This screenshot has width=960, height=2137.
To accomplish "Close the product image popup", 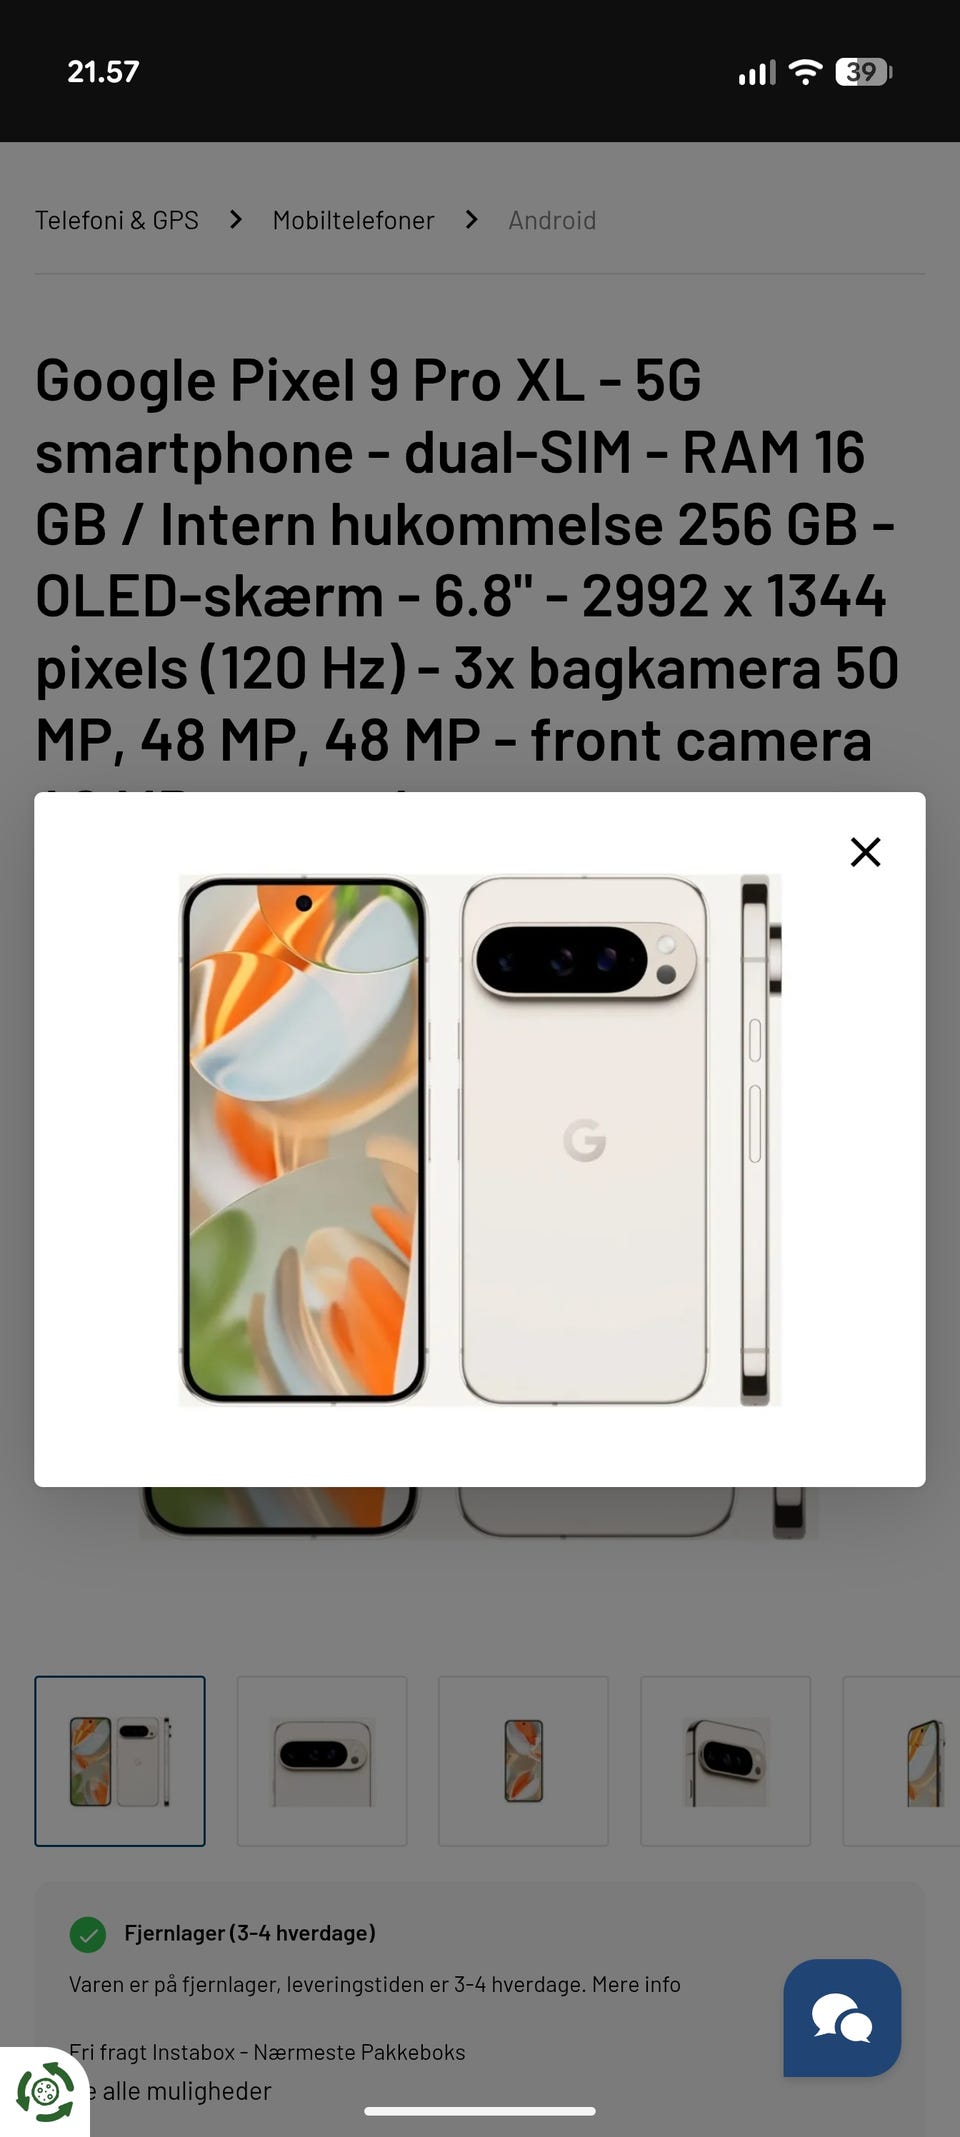I will click(865, 852).
